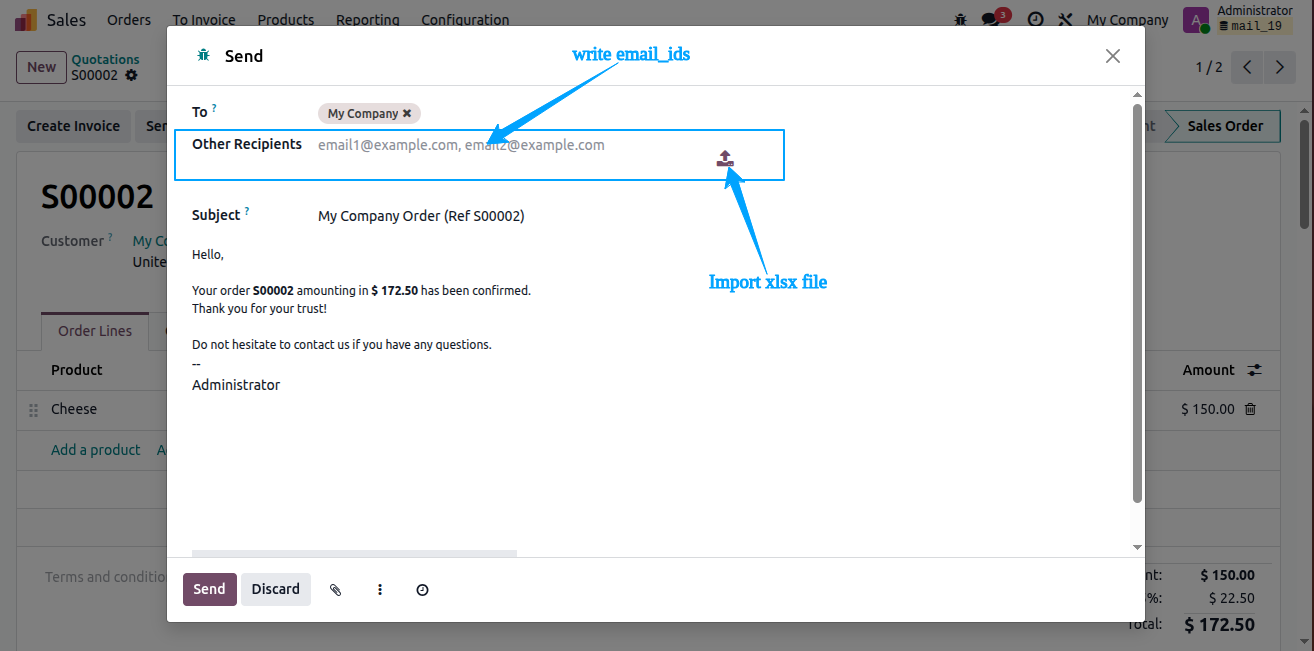
Task: Click the Sales Order status stage
Action: [1225, 126]
